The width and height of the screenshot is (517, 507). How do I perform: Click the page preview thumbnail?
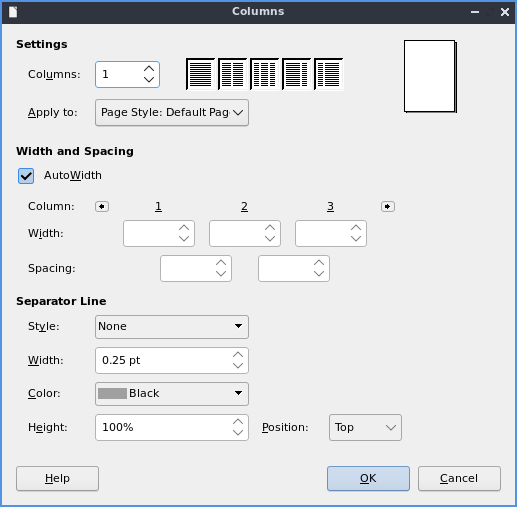coord(430,76)
